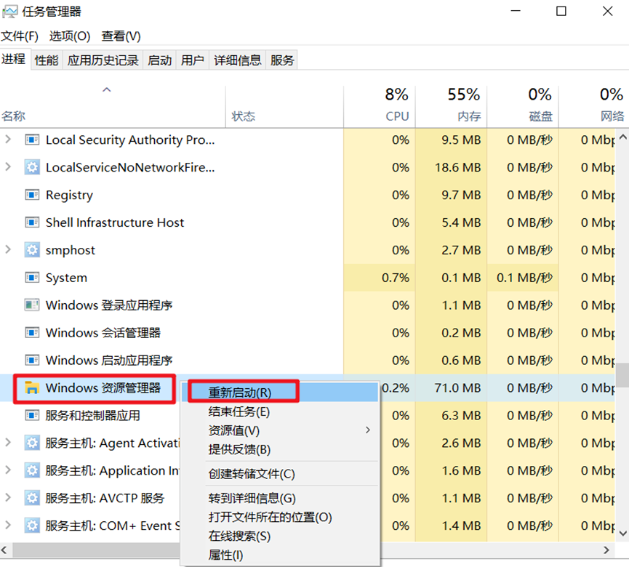
Task: Expand 服务主机: COM+ Event row
Action: 8,525
